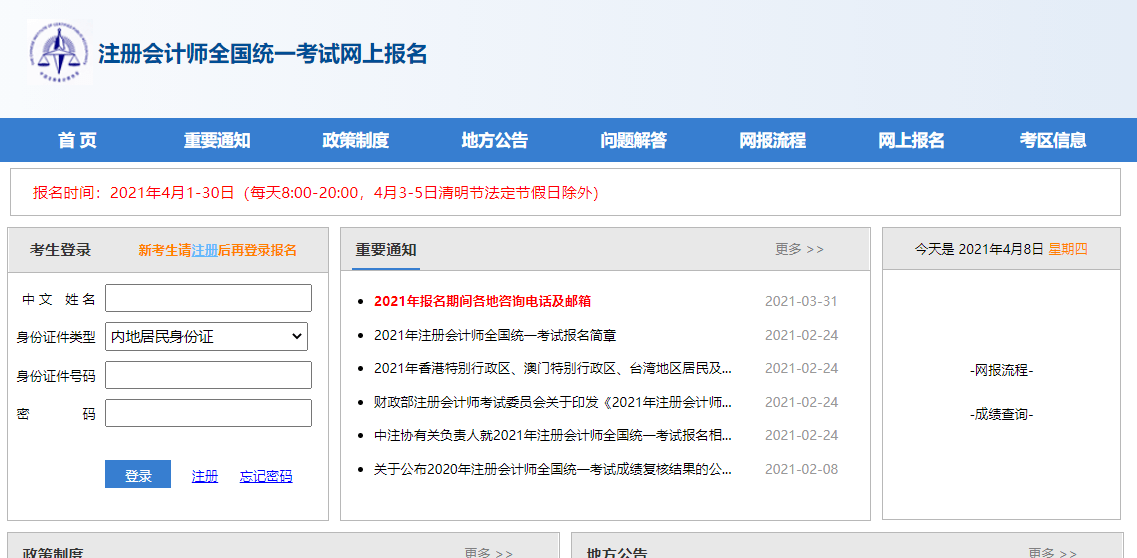
Task: Open 2021年报名期间各地咨询电话及邮箱 notice
Action: pos(482,301)
